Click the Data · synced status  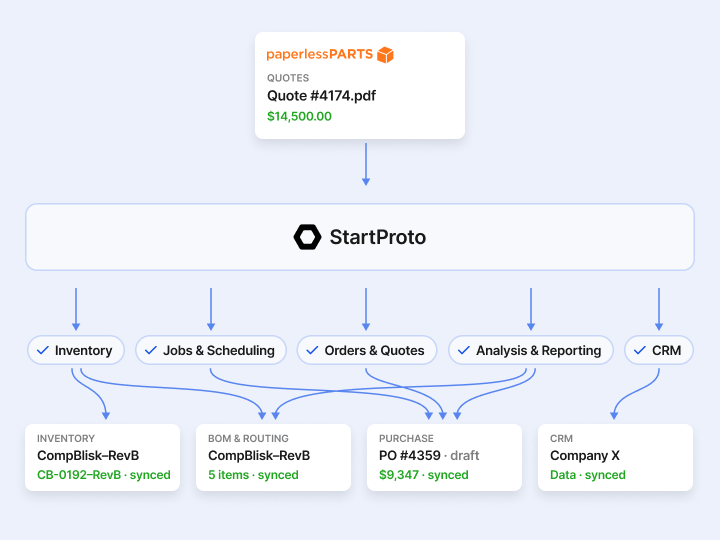pos(588,475)
